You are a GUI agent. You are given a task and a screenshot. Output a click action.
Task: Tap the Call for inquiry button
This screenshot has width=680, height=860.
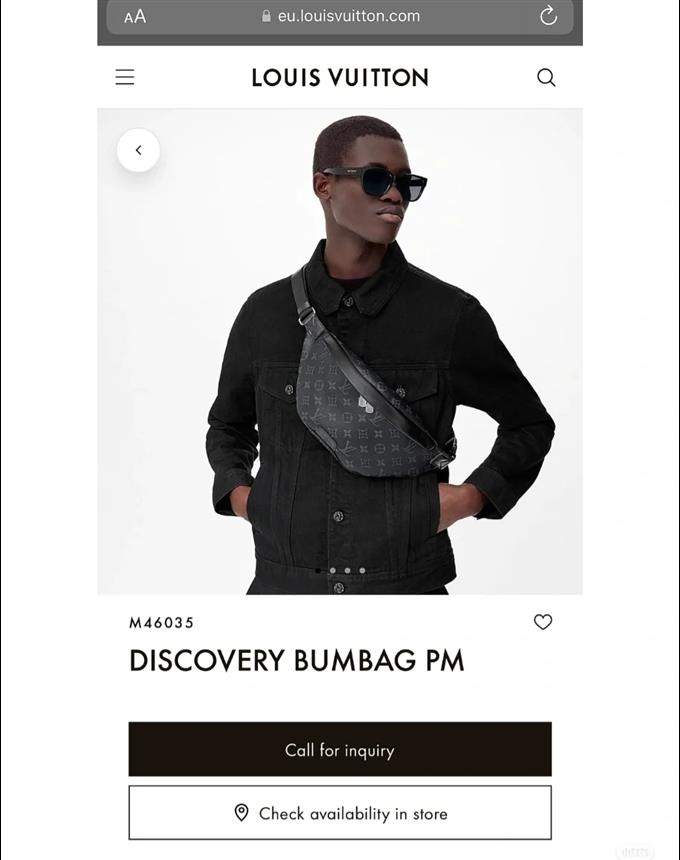(x=340, y=749)
